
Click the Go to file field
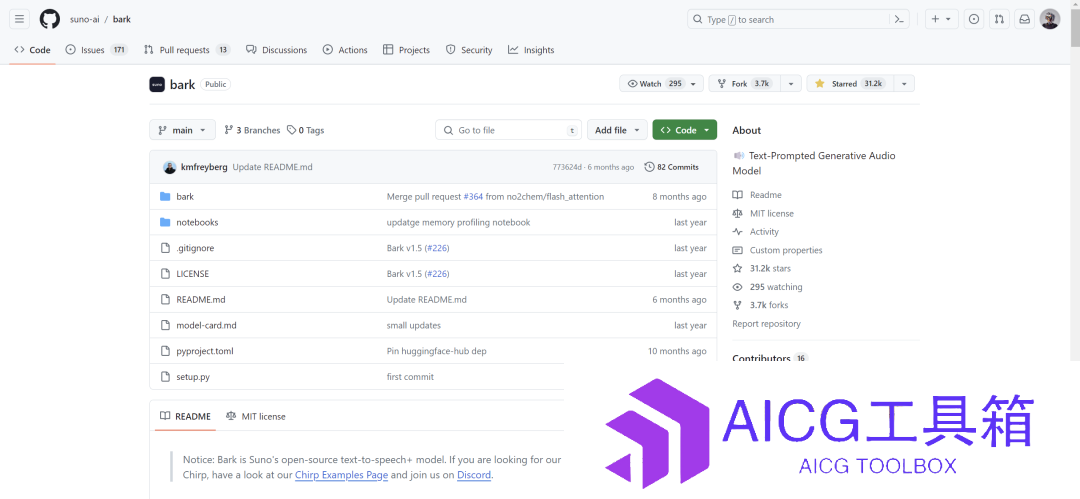coord(508,130)
